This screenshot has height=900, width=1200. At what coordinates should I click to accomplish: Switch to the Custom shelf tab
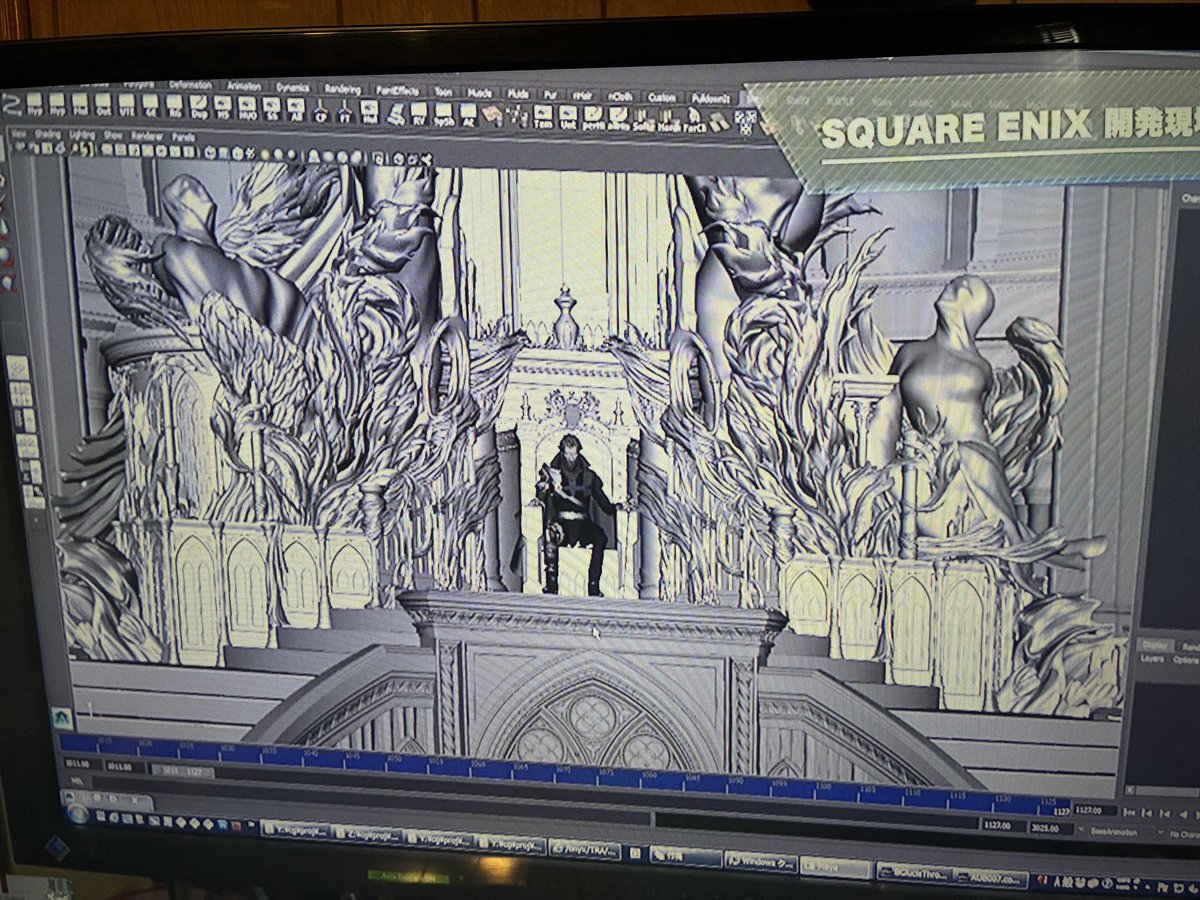click(x=662, y=97)
